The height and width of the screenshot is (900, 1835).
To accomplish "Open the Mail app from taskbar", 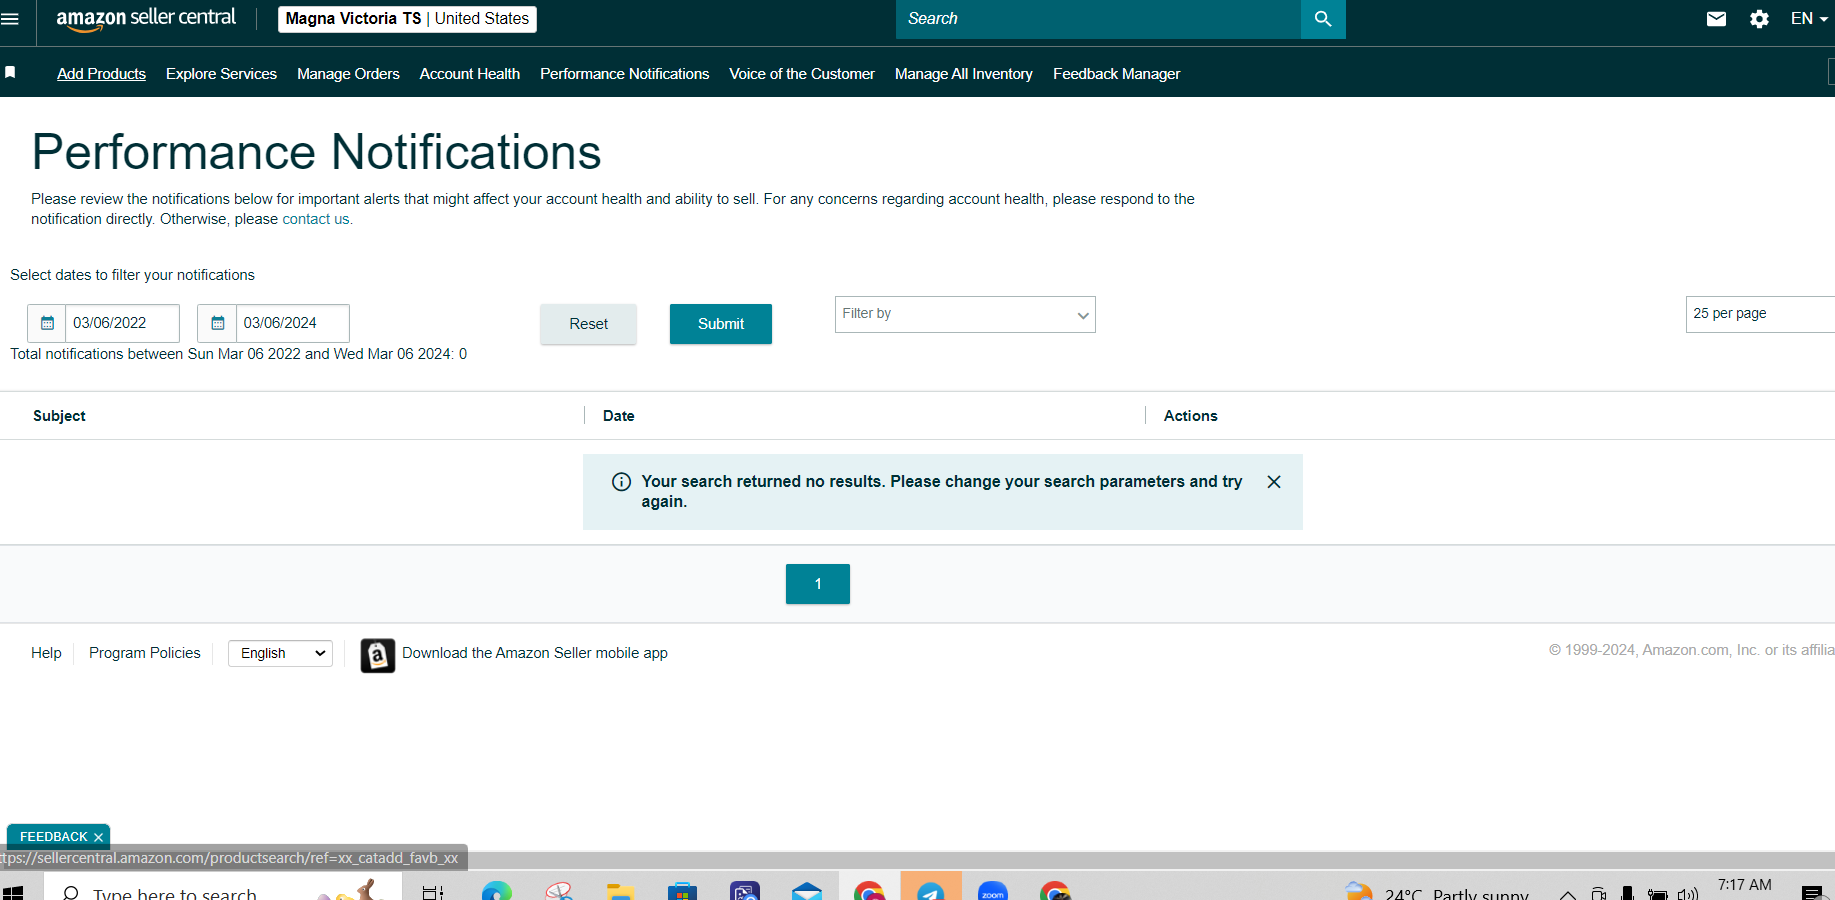I will pyautogui.click(x=806, y=891).
